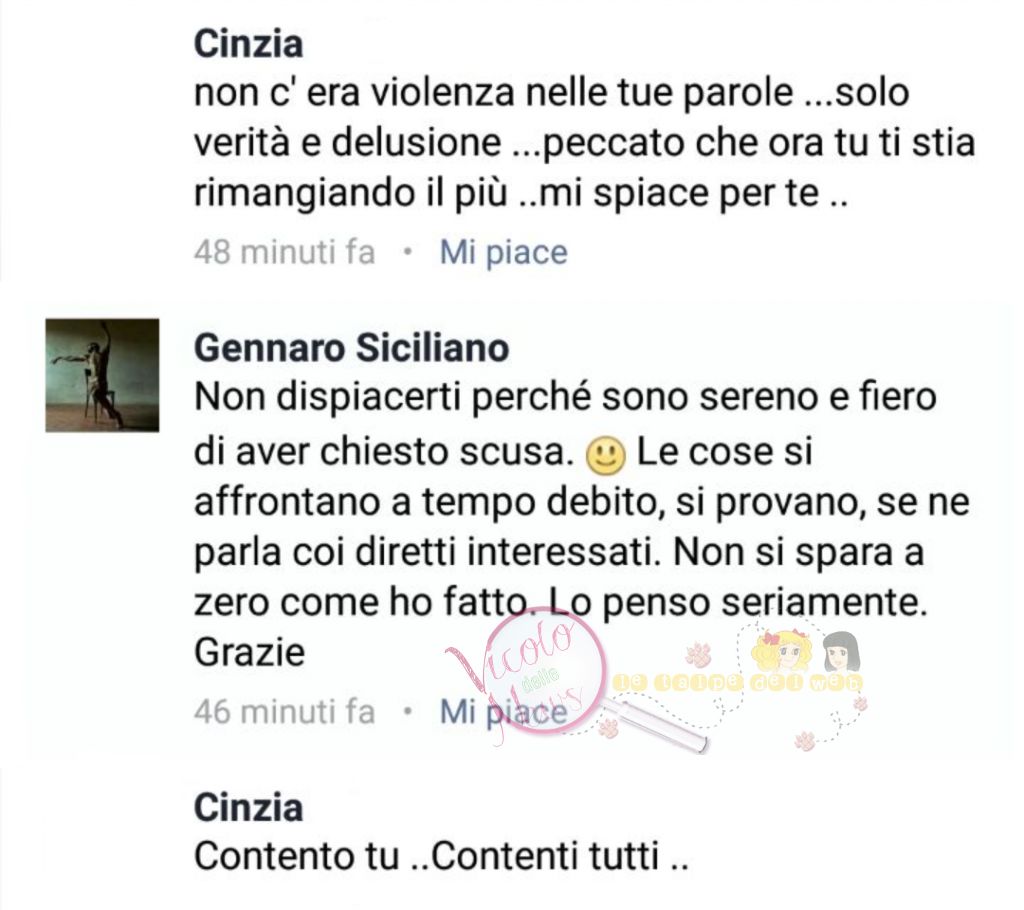The height and width of the screenshot is (910, 1024).
Task: Select the "Contento tu ..Contenti tutti" comment text
Action: (441, 856)
